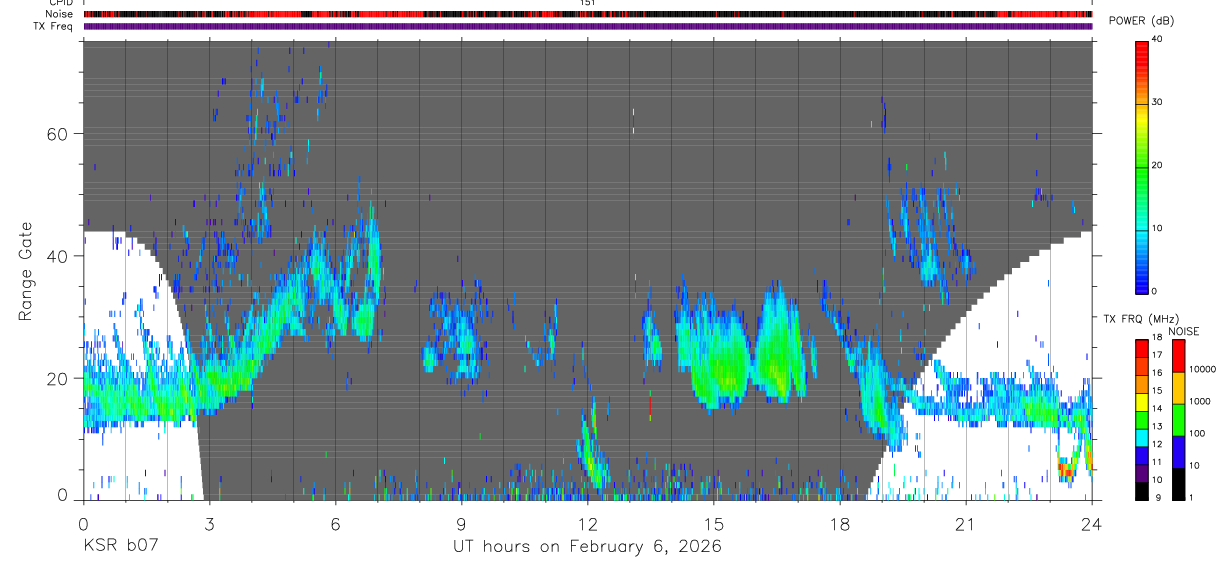Click the 'Range Gate' y-axis label
The height and width of the screenshot is (567, 1228).
[25, 271]
